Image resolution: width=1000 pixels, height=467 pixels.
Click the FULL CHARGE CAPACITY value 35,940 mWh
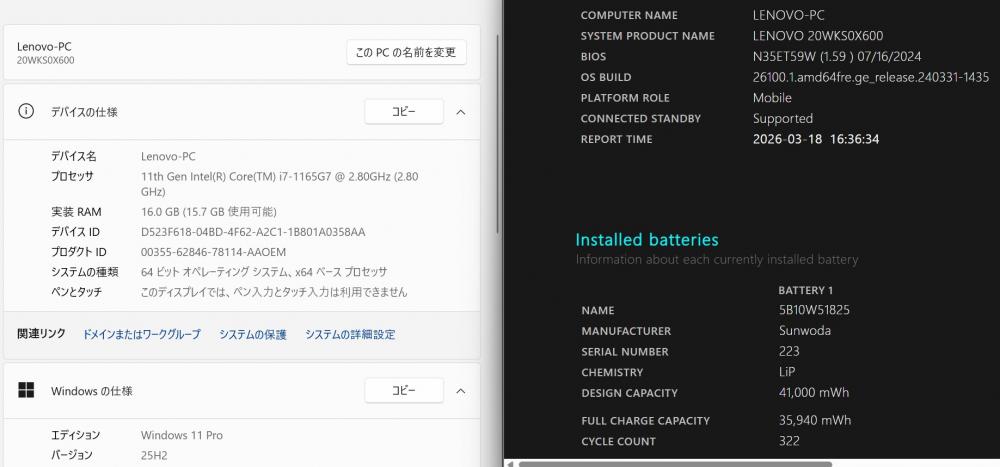pyautogui.click(x=814, y=420)
